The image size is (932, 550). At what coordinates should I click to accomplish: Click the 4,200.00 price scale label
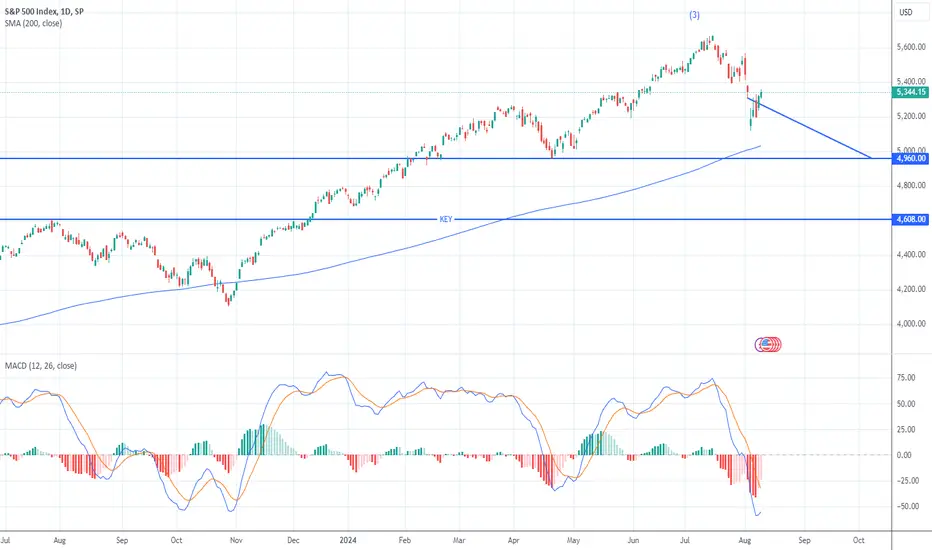911,289
